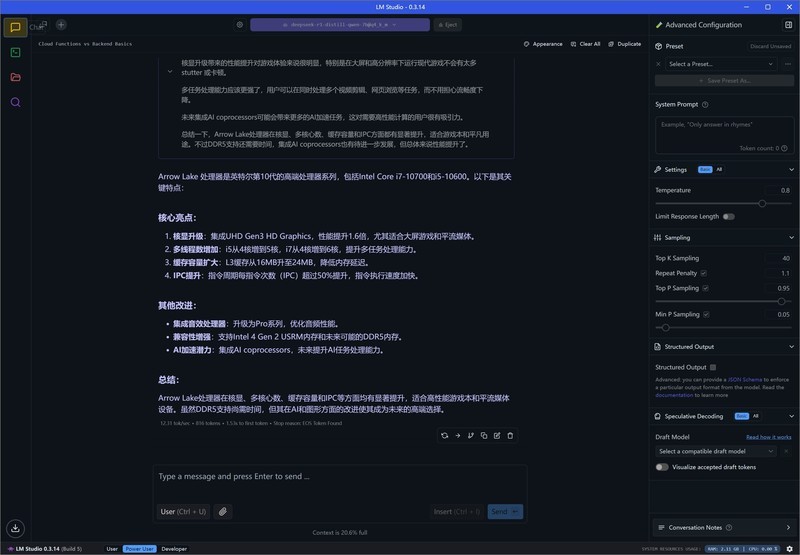Screen dimensions: 800x555
Task: Click the Top K Sampling value field
Action: (x=778, y=258)
